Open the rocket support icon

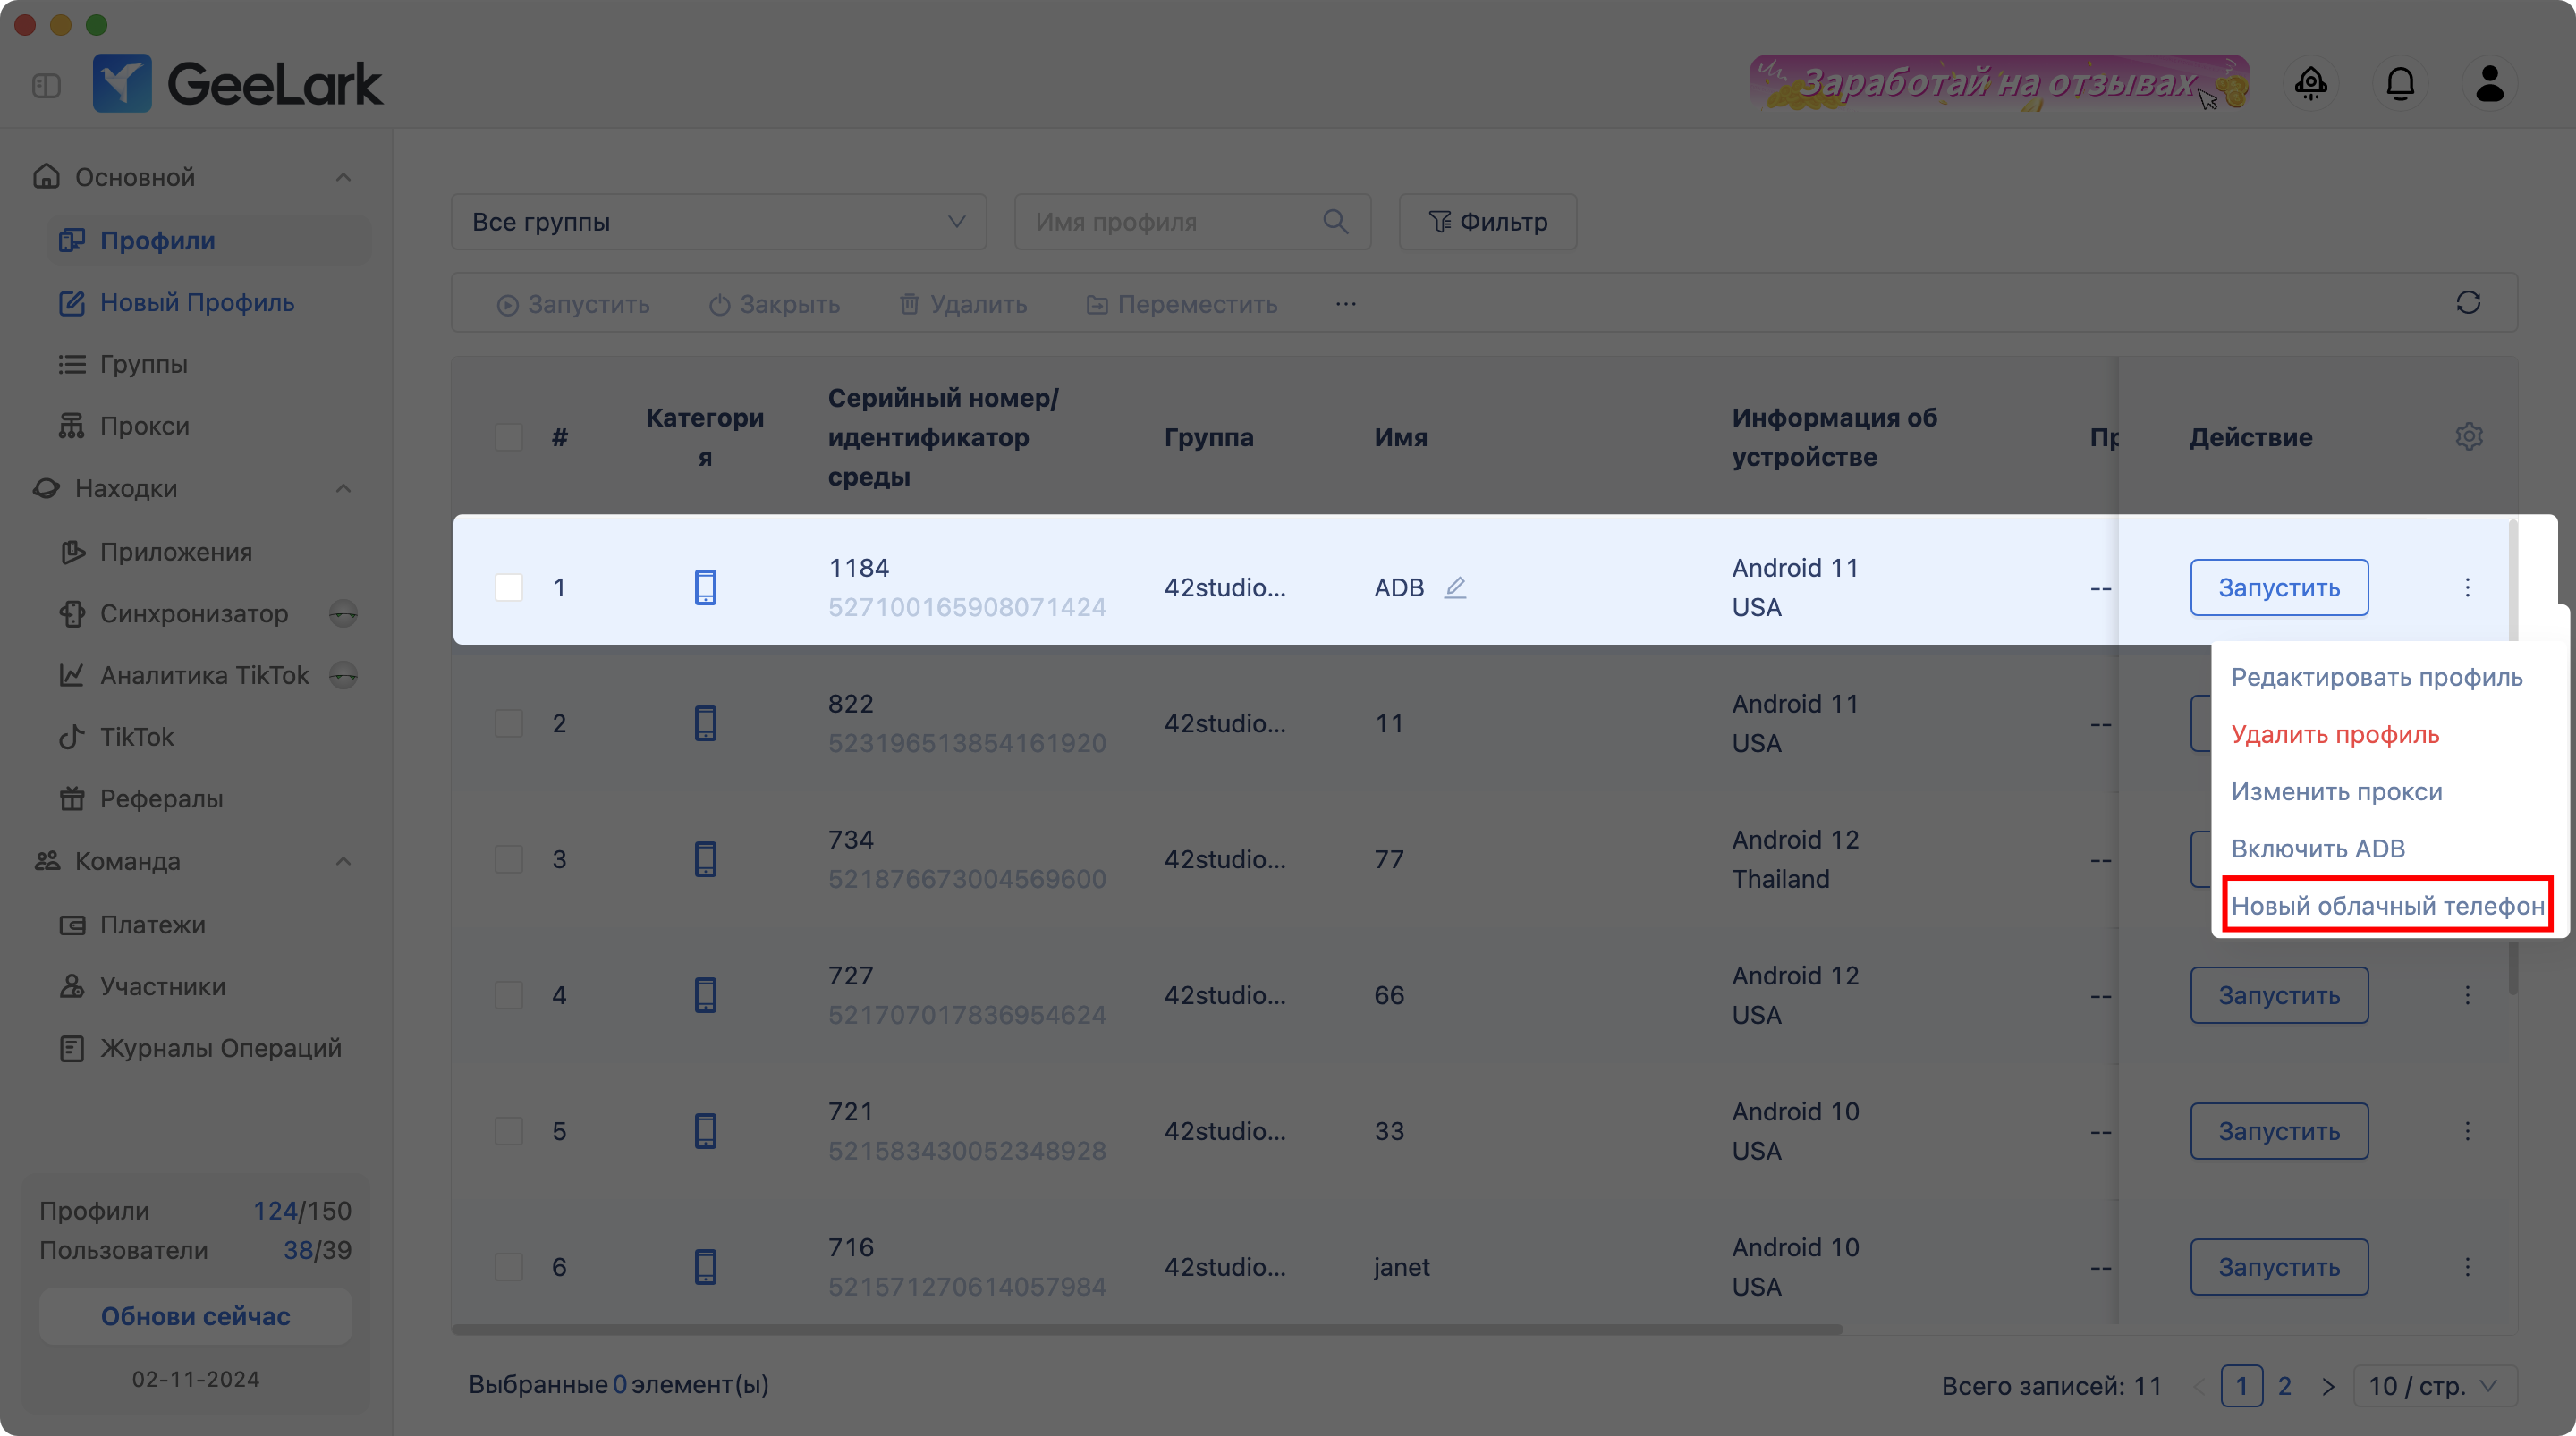click(x=2311, y=84)
